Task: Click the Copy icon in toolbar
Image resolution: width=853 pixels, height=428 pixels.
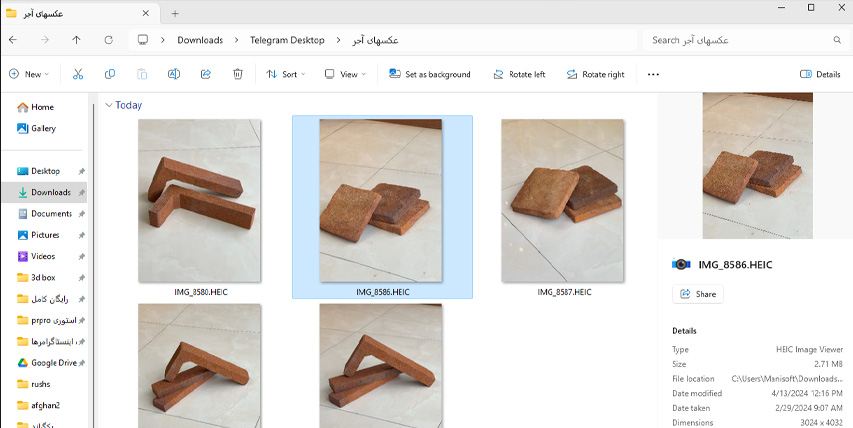Action: 110,74
